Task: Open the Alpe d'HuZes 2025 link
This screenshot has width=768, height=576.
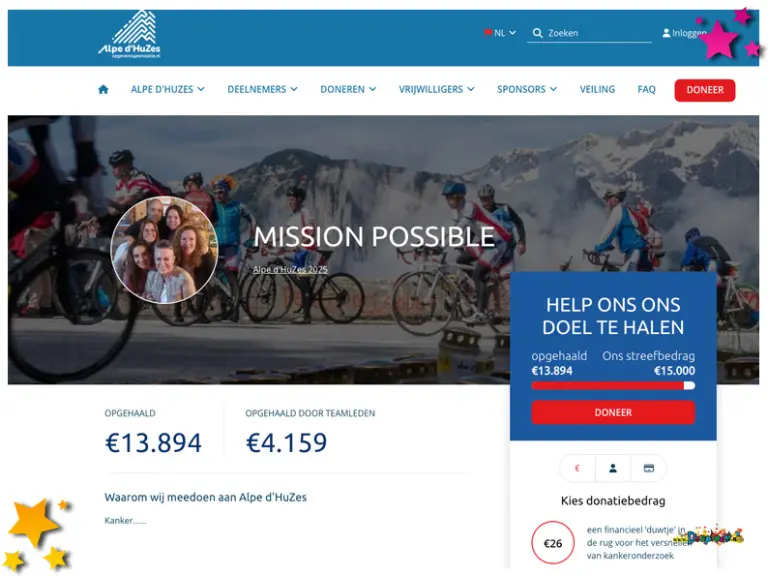Action: coord(290,270)
